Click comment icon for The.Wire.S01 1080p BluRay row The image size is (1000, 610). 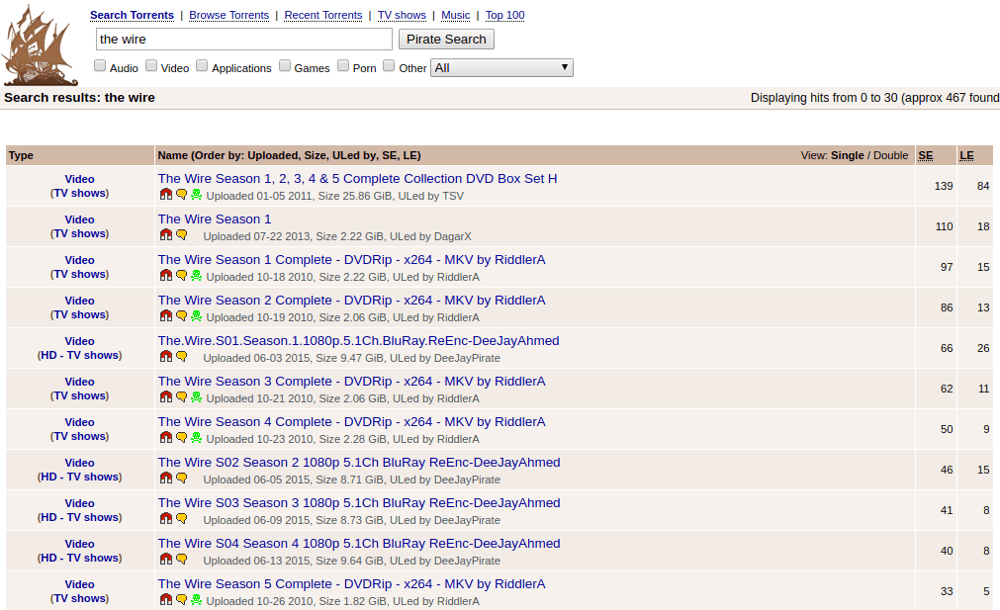coord(182,357)
